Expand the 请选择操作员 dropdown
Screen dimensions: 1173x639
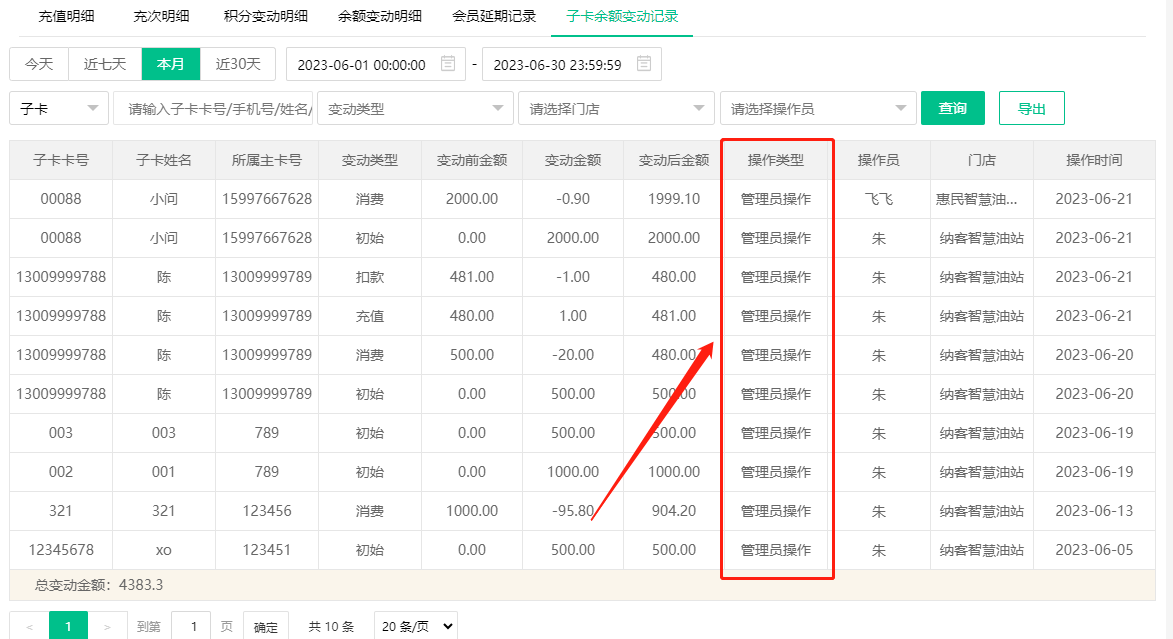point(818,109)
